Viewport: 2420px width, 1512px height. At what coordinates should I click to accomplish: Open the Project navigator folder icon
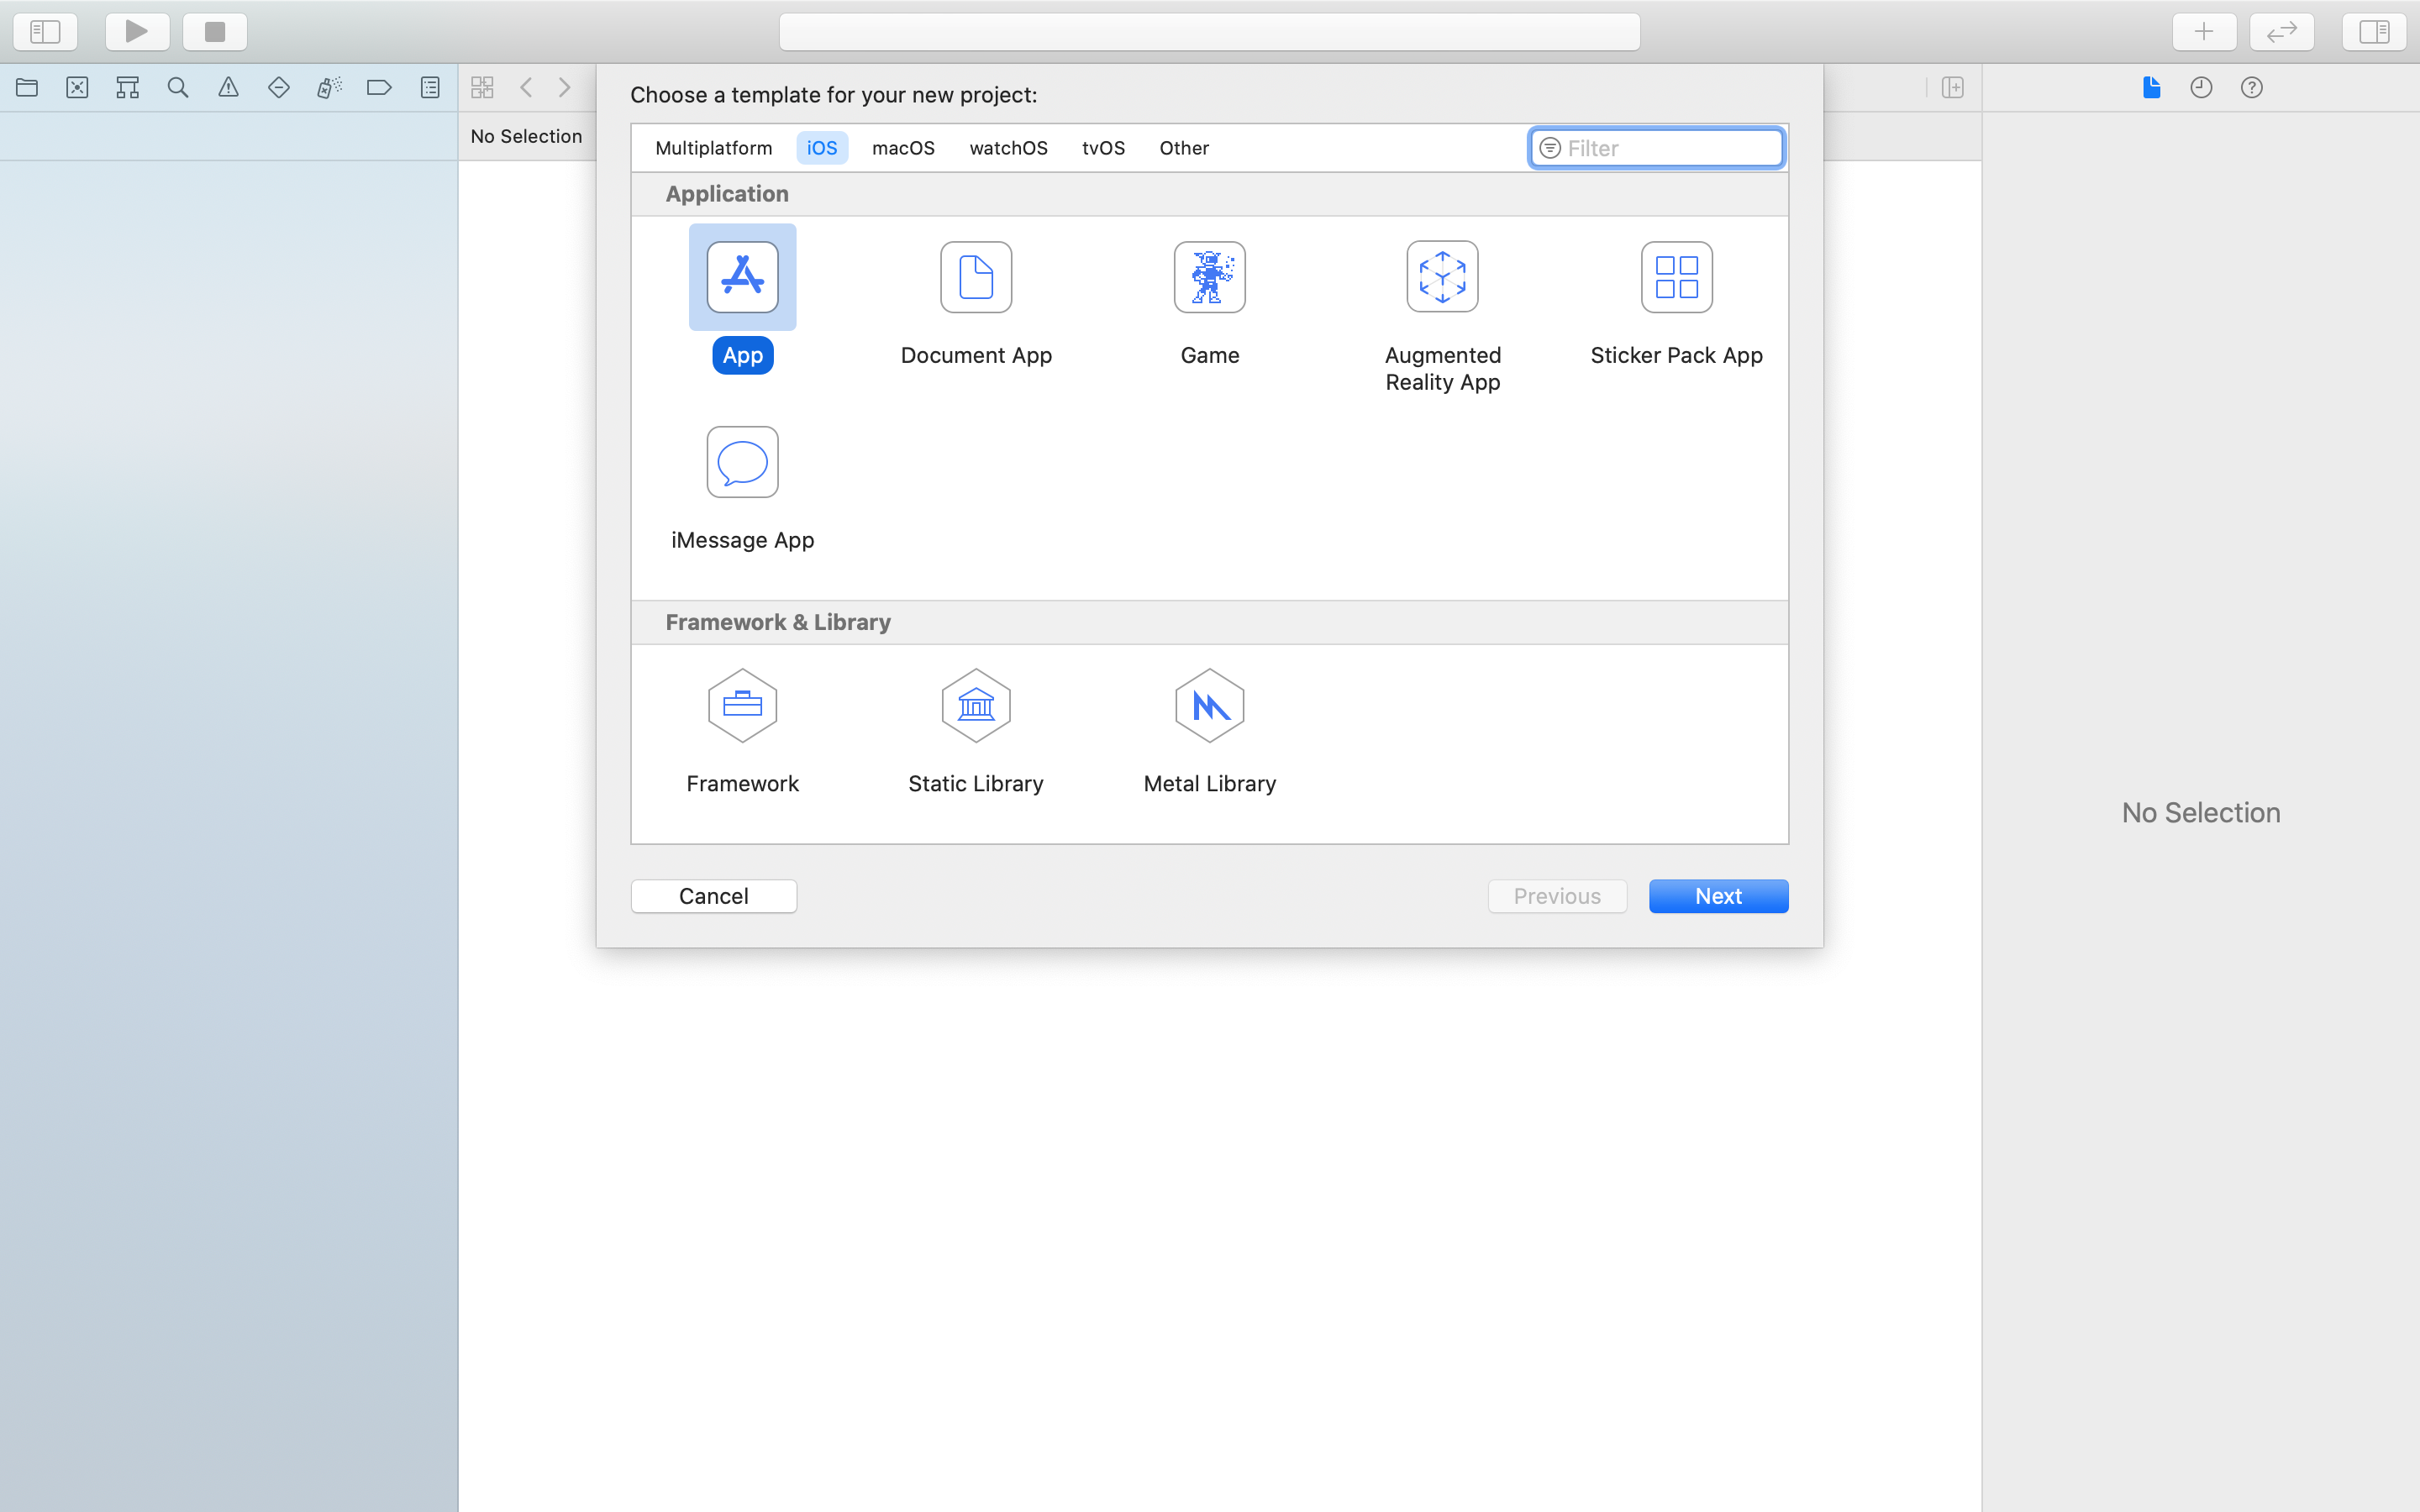click(27, 88)
